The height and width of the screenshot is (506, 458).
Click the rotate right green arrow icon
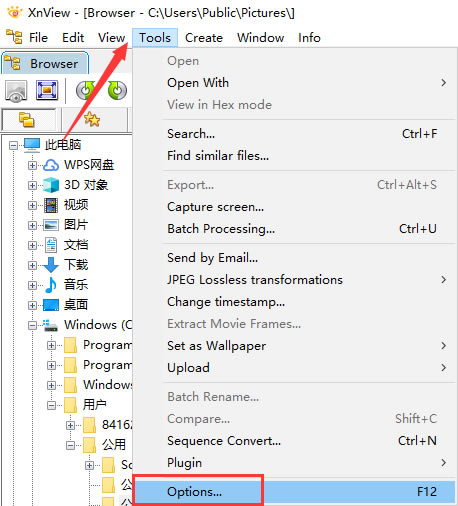[117, 90]
